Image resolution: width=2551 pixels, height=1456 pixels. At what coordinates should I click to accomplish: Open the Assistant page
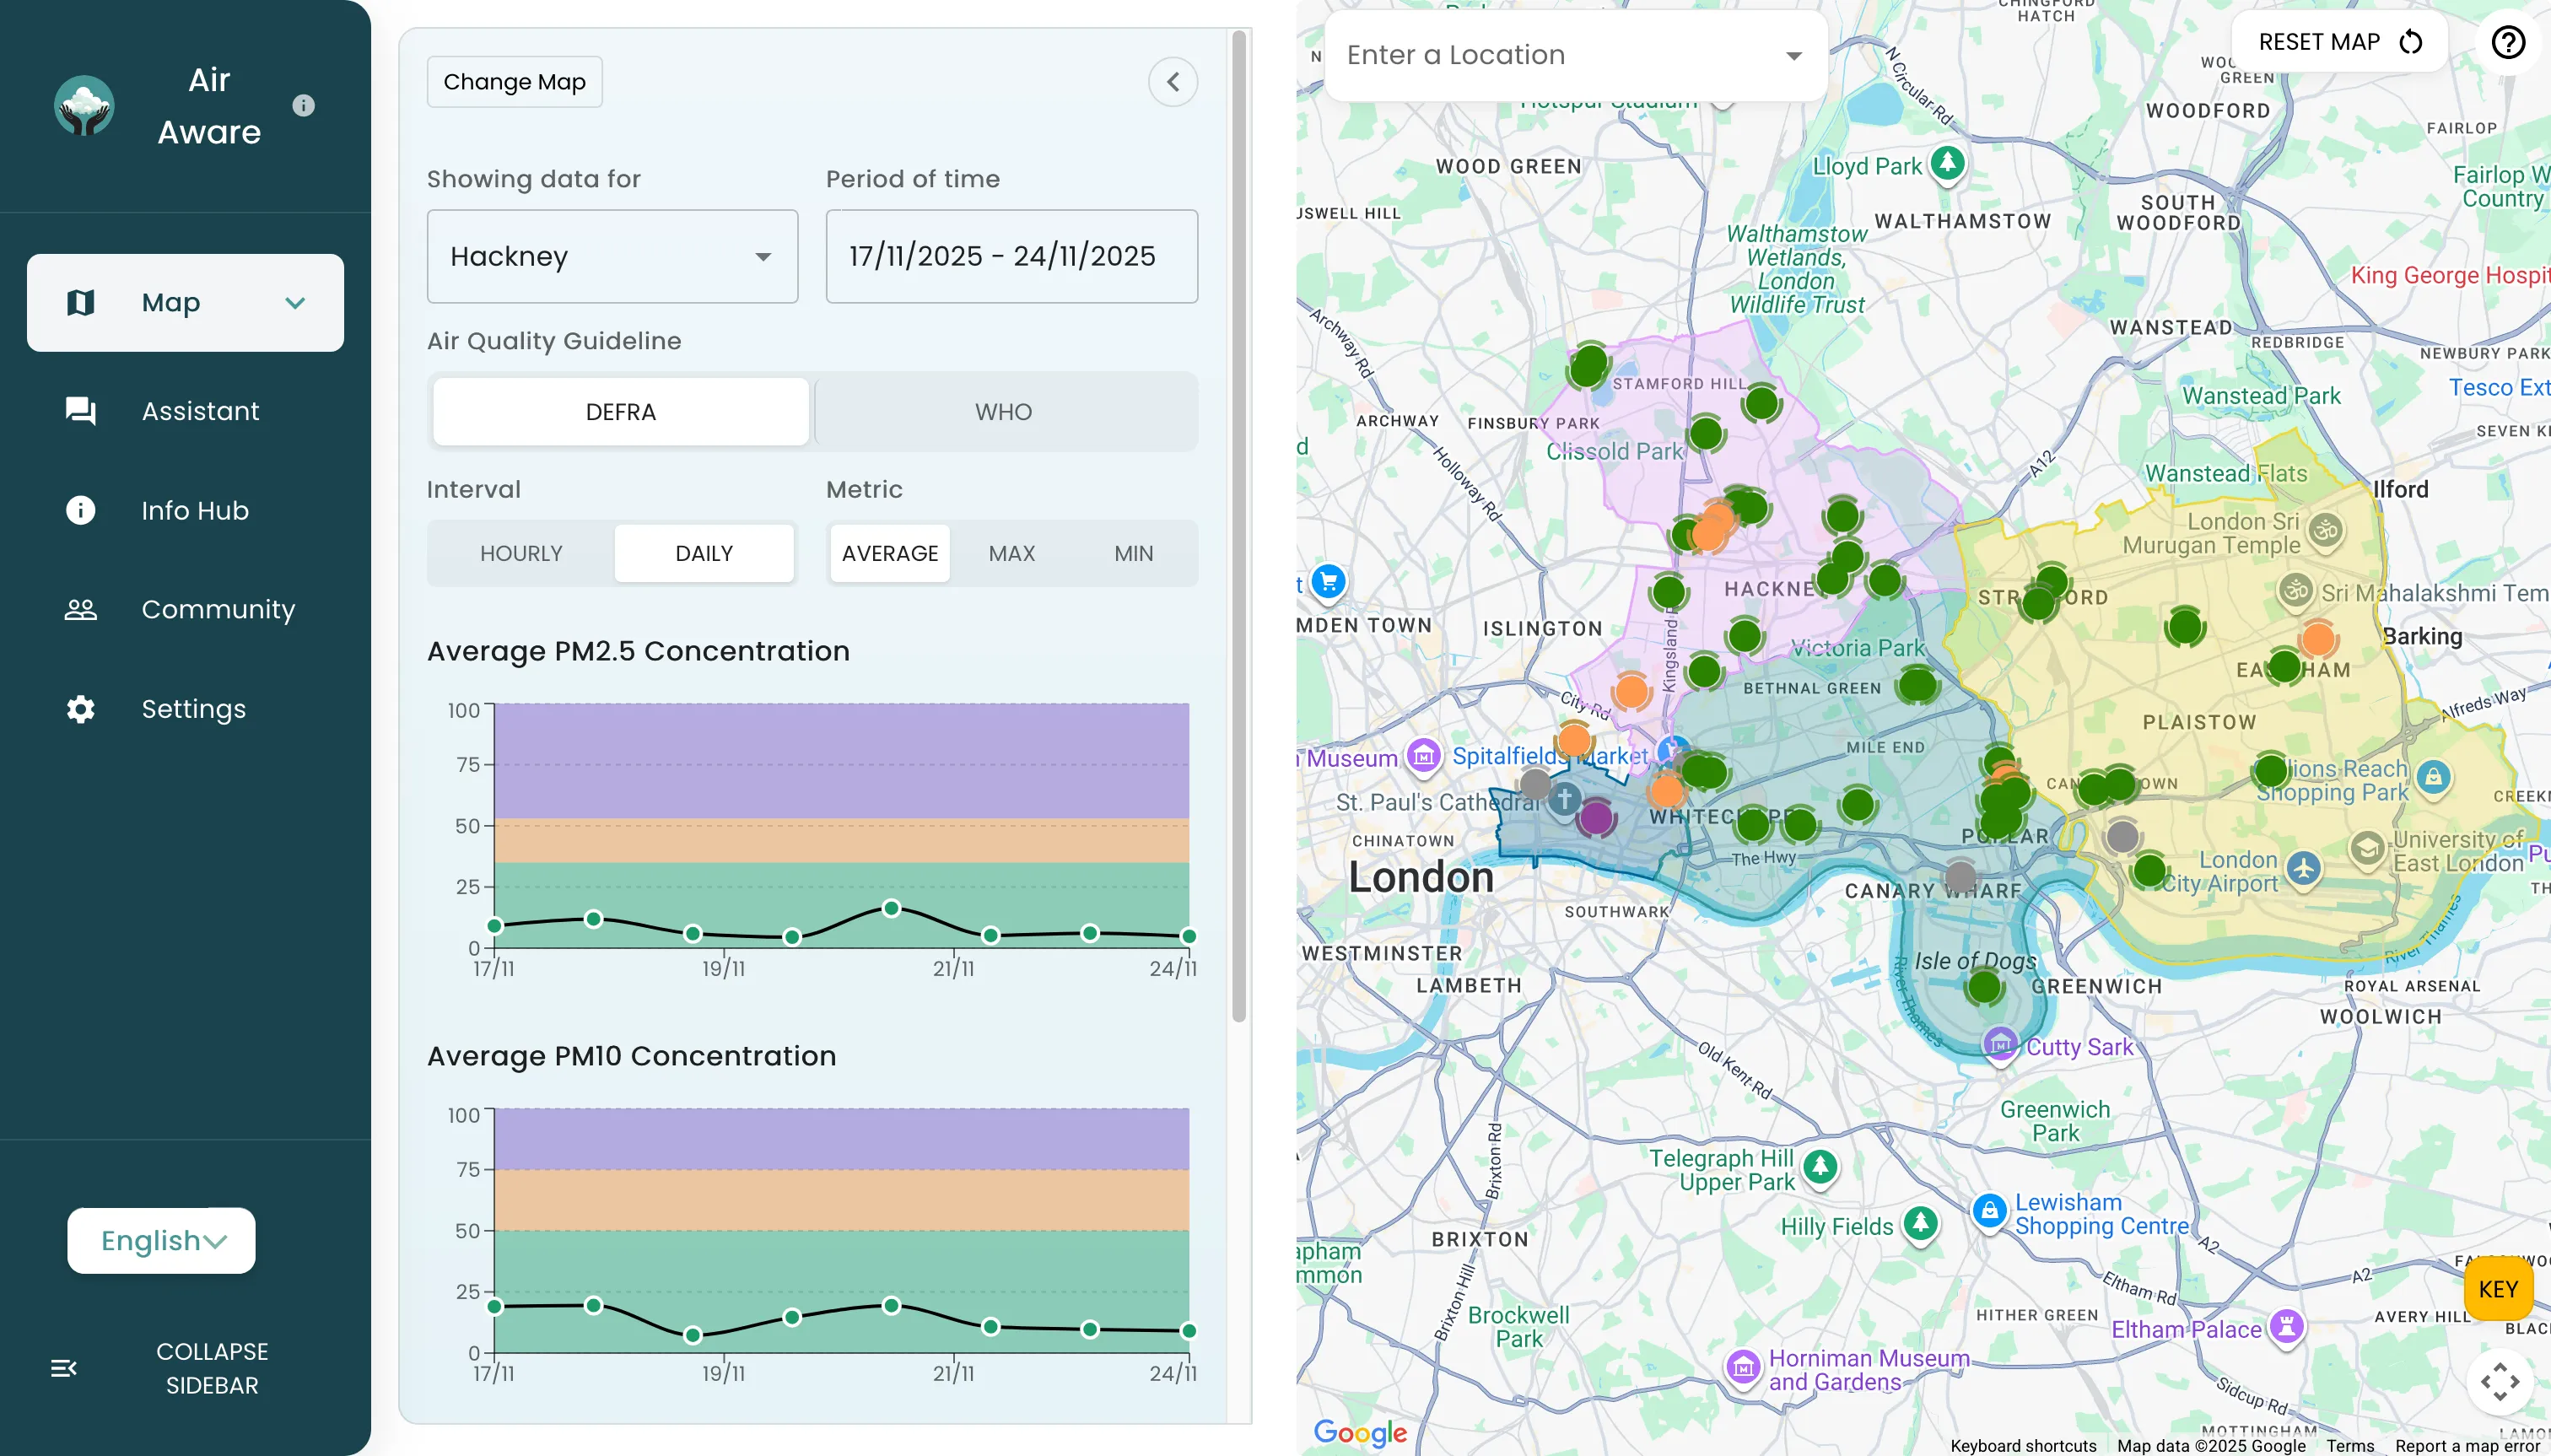pyautogui.click(x=199, y=411)
